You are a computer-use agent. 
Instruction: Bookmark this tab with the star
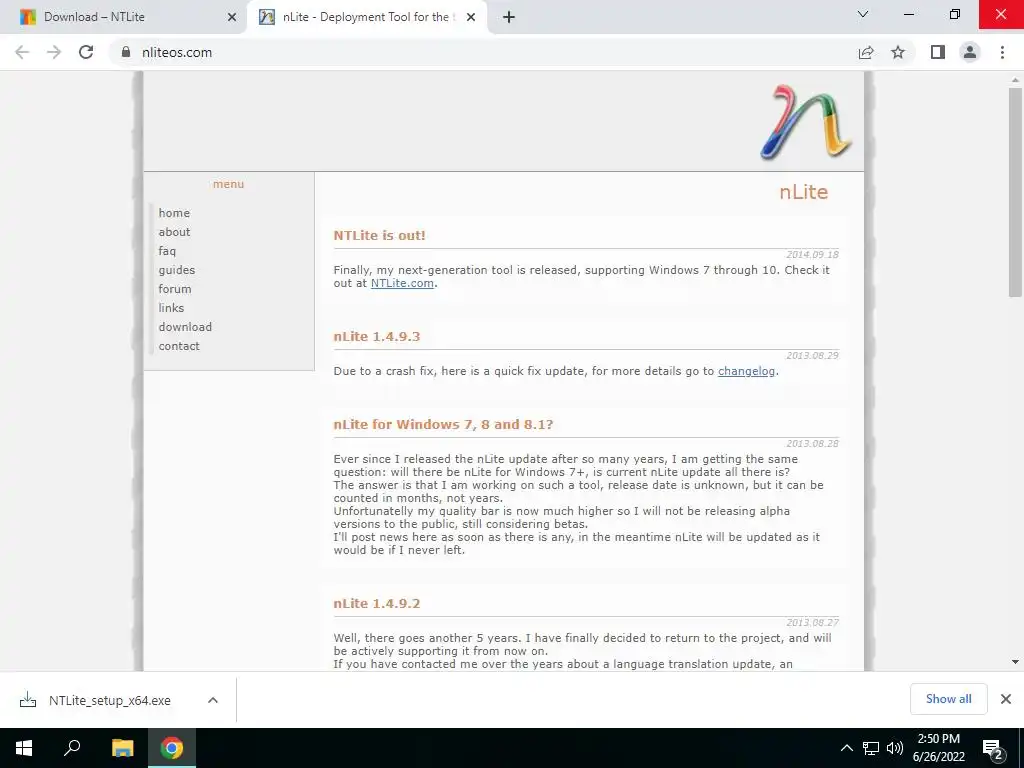click(898, 52)
